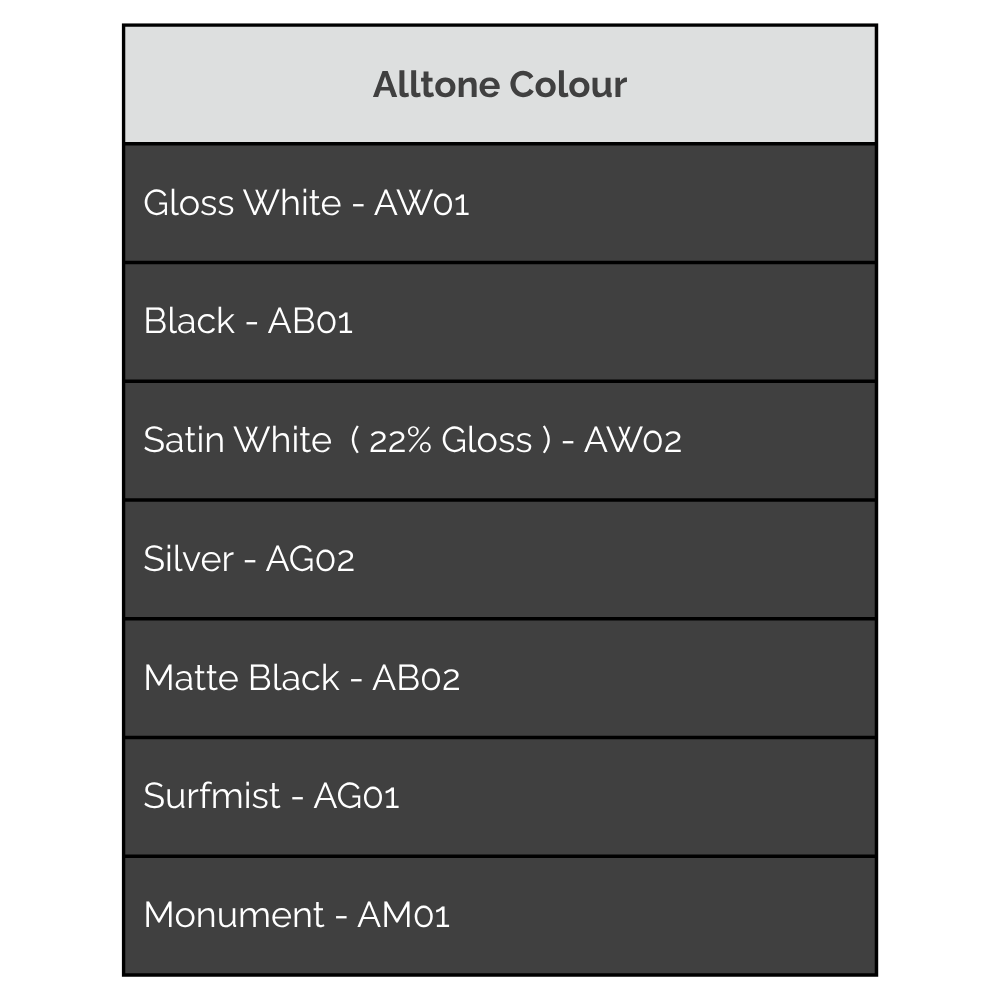Click the Alltone Colour header cell
The image size is (1000, 1000).
click(499, 85)
